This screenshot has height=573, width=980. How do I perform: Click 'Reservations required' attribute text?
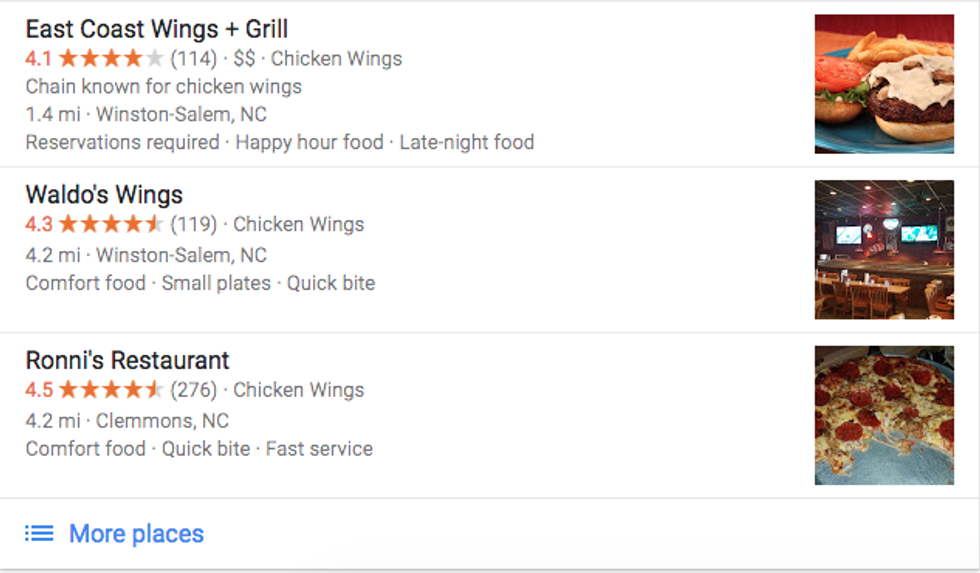[x=122, y=142]
